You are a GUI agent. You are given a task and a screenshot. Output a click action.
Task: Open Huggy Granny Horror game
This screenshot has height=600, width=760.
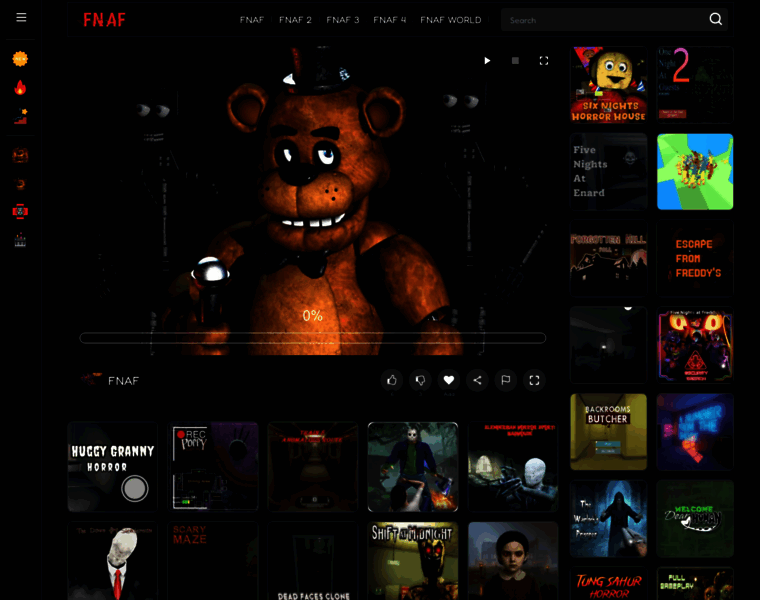click(112, 467)
